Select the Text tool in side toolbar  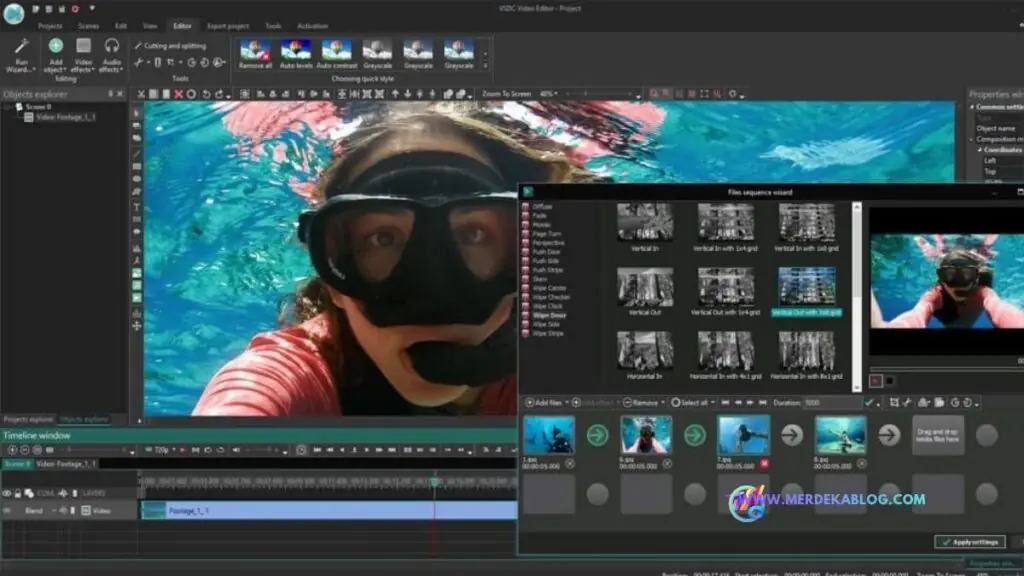[x=136, y=206]
